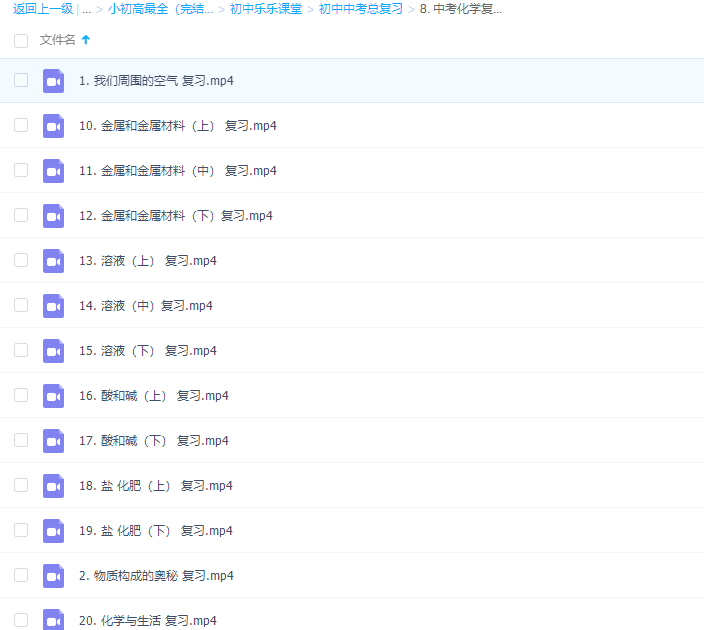Click video icon for 金属和金属材料（上）file
Viewport: 704px width, 630px height.
[x=53, y=126]
